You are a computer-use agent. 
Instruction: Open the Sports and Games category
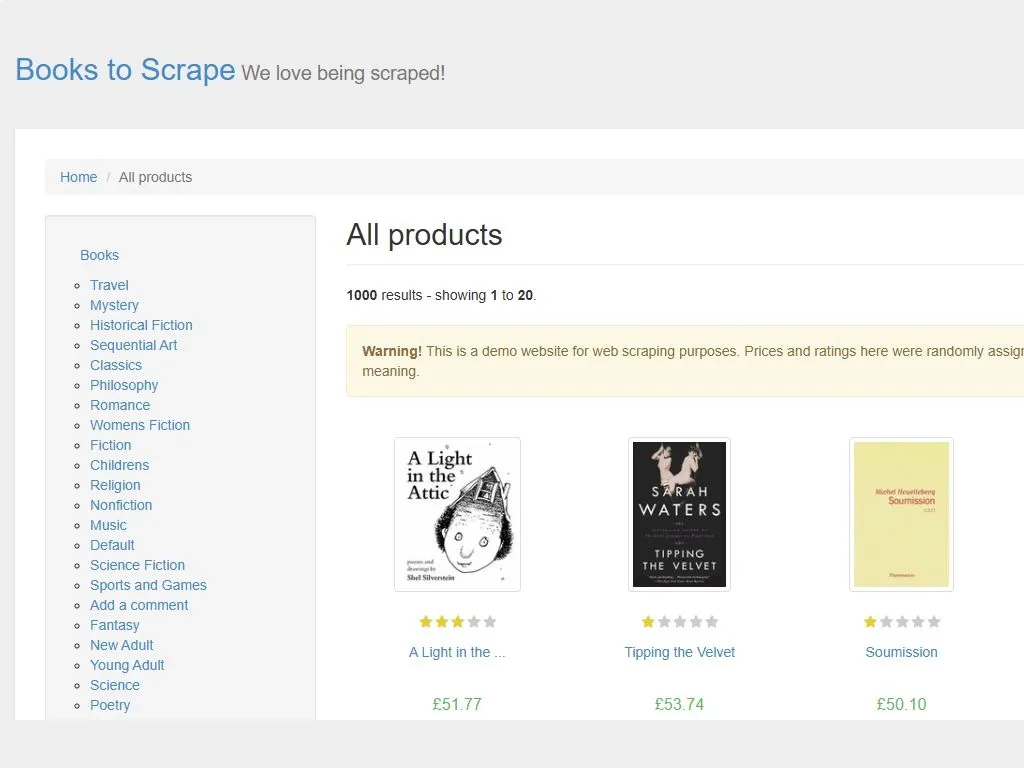click(148, 585)
